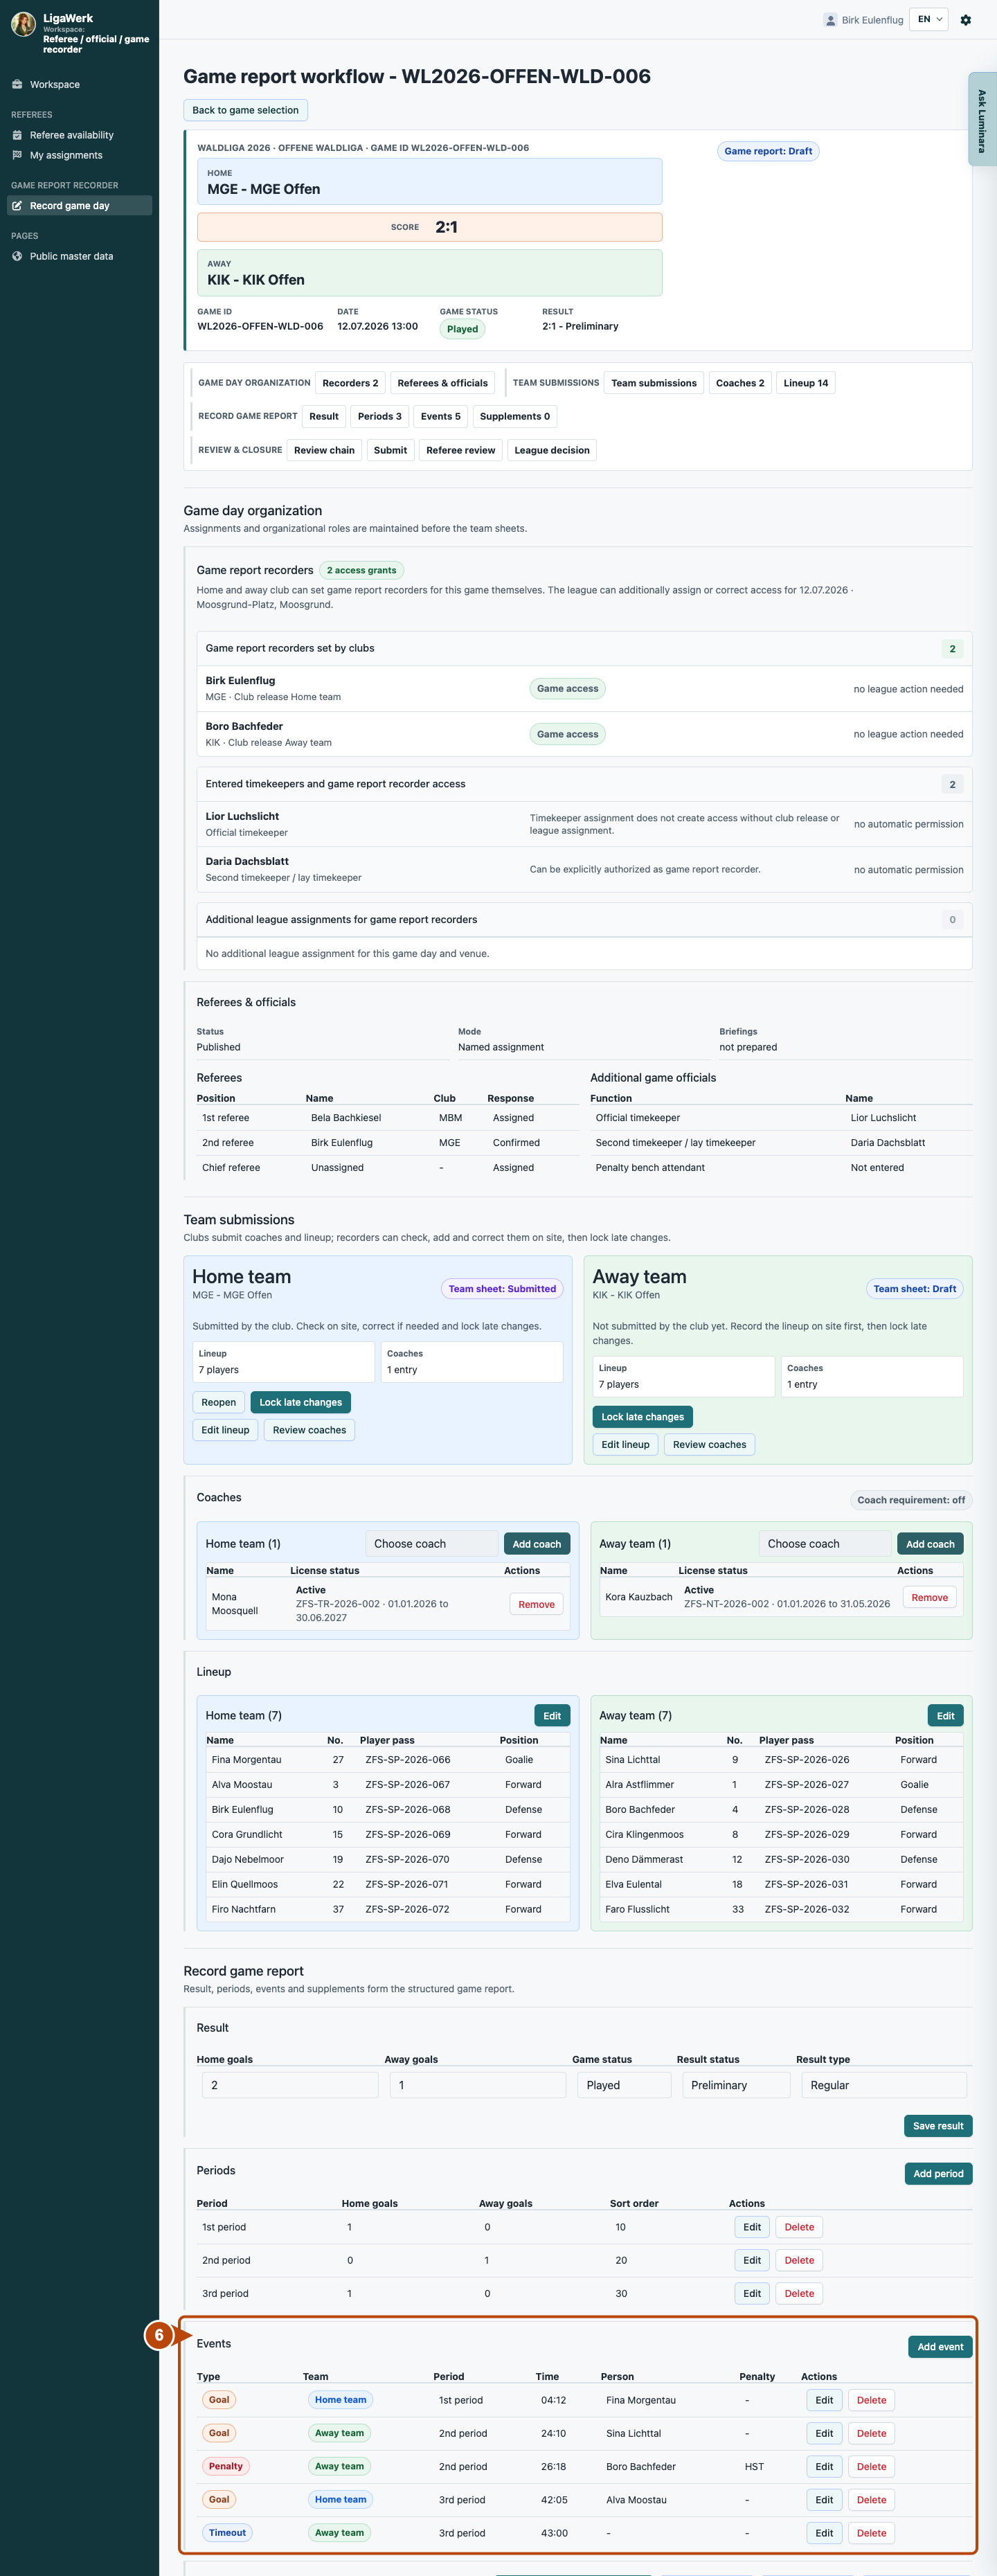This screenshot has height=2576, width=997.
Task: Click the Record game day pencil icon
Action: click(17, 206)
